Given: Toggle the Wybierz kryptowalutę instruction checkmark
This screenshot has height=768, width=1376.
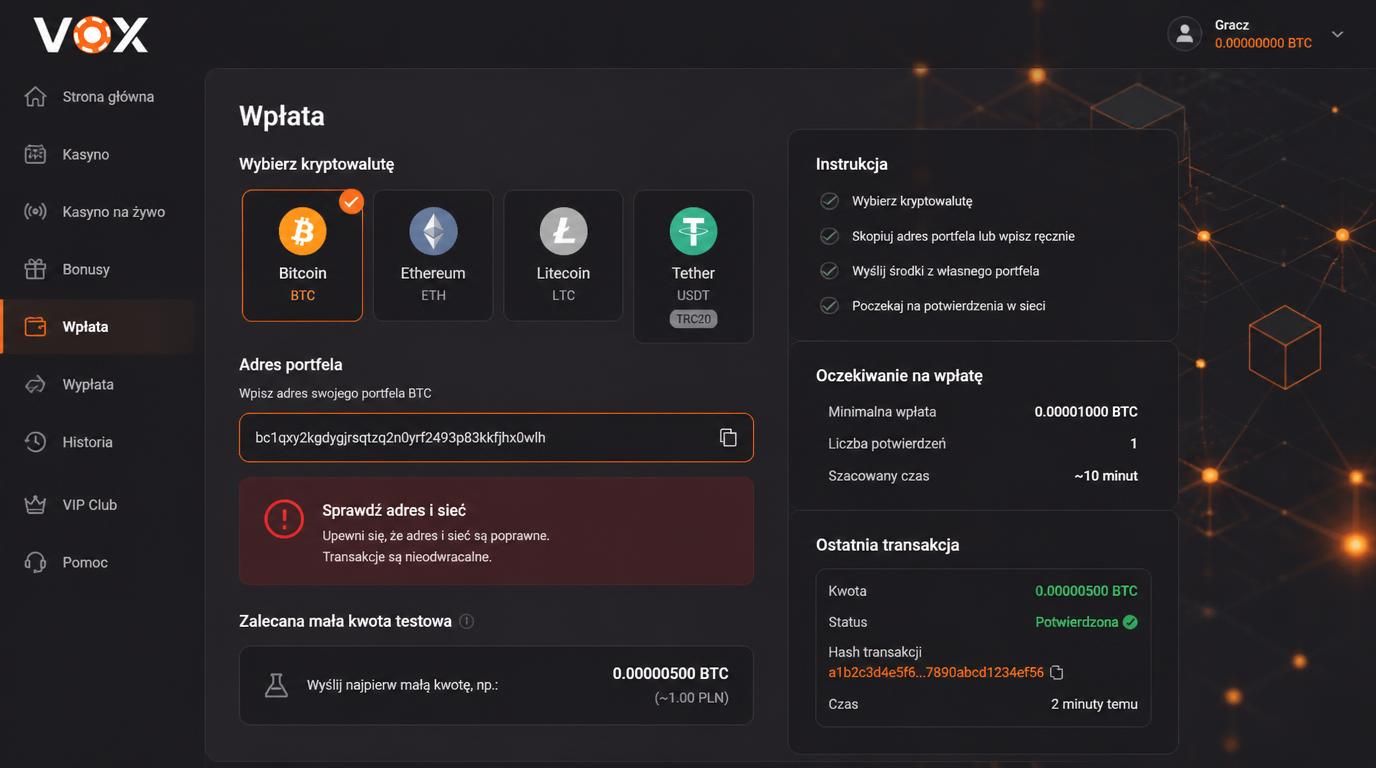Looking at the screenshot, I should click(829, 201).
